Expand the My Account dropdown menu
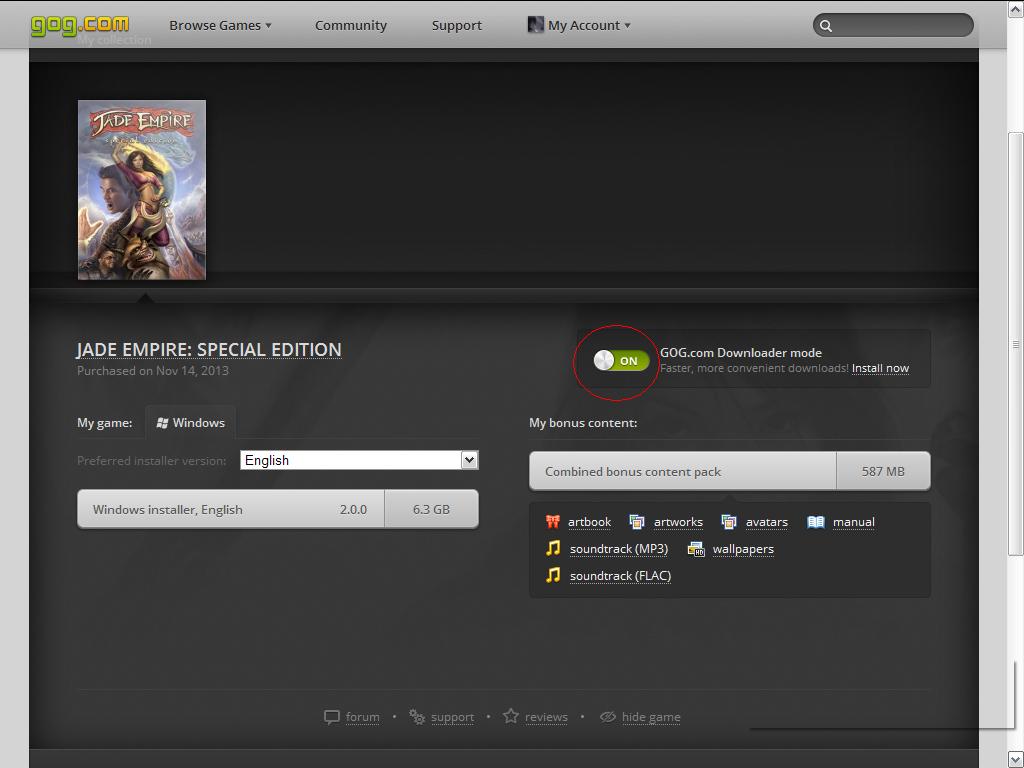Screen dimensions: 1024x768 point(589,25)
